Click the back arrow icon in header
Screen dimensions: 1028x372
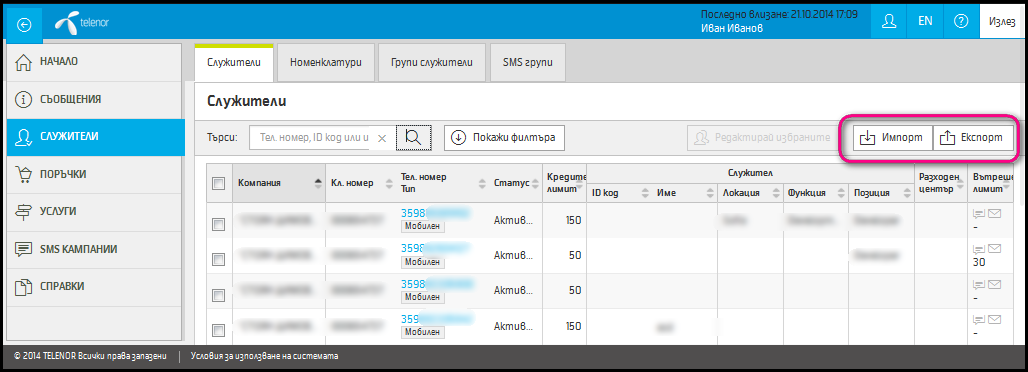tap(24, 24)
